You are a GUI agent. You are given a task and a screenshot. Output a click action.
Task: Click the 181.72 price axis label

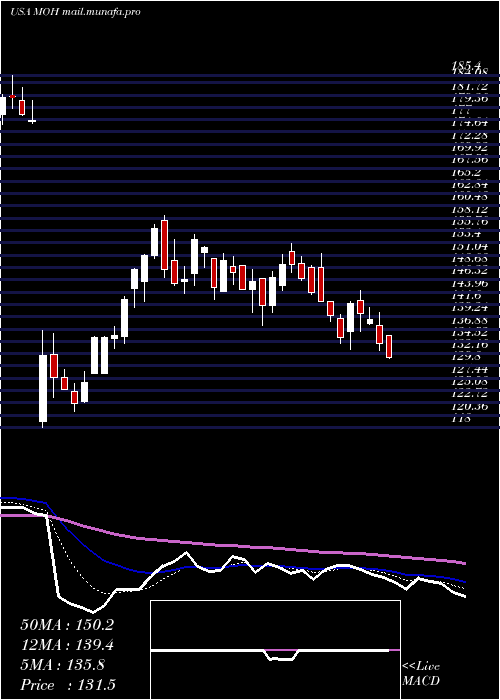coord(469,86)
